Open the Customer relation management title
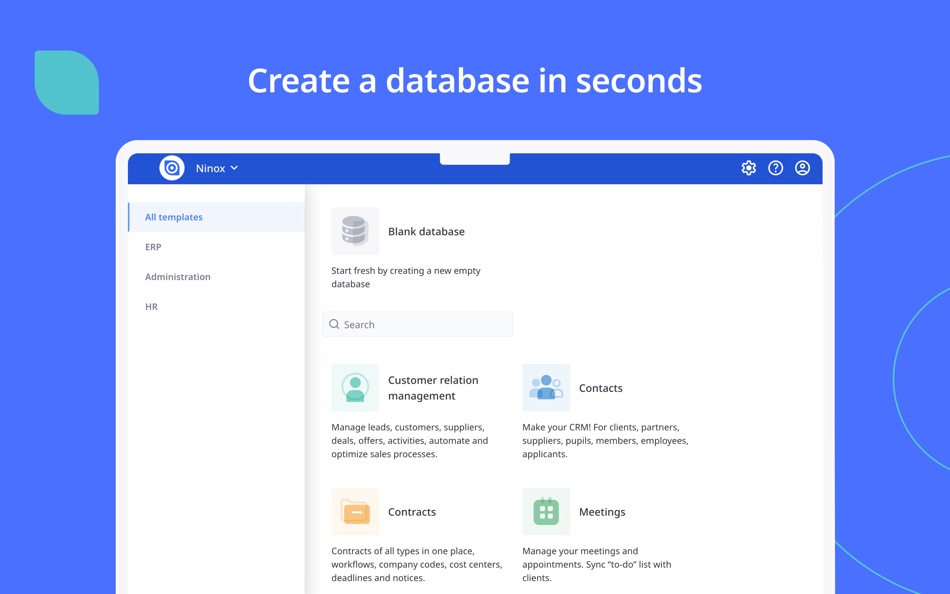Image resolution: width=950 pixels, height=594 pixels. 433,388
